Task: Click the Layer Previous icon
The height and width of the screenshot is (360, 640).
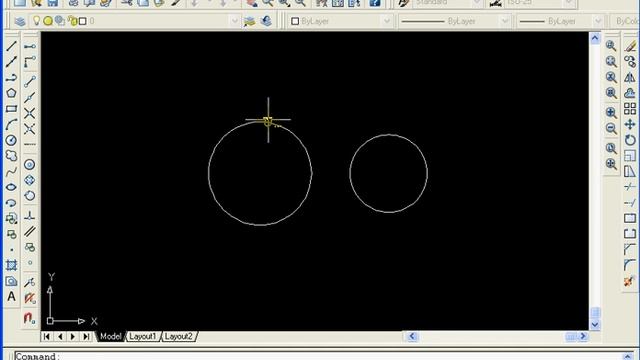Action: click(x=266, y=21)
